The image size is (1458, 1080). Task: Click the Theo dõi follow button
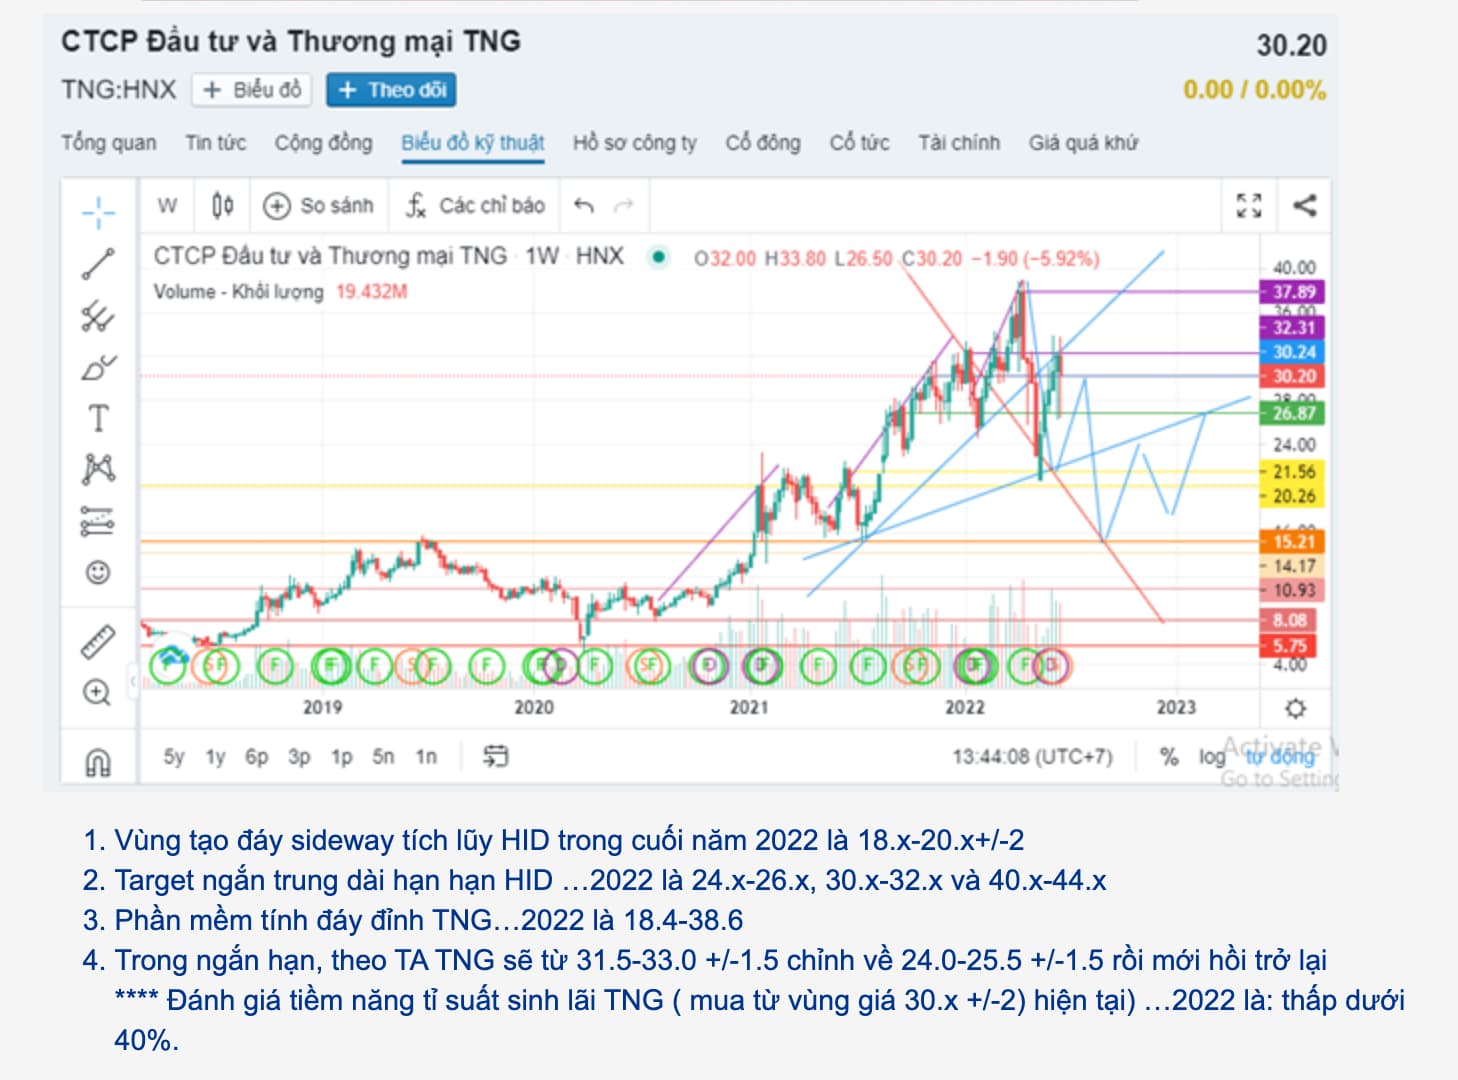tap(392, 90)
